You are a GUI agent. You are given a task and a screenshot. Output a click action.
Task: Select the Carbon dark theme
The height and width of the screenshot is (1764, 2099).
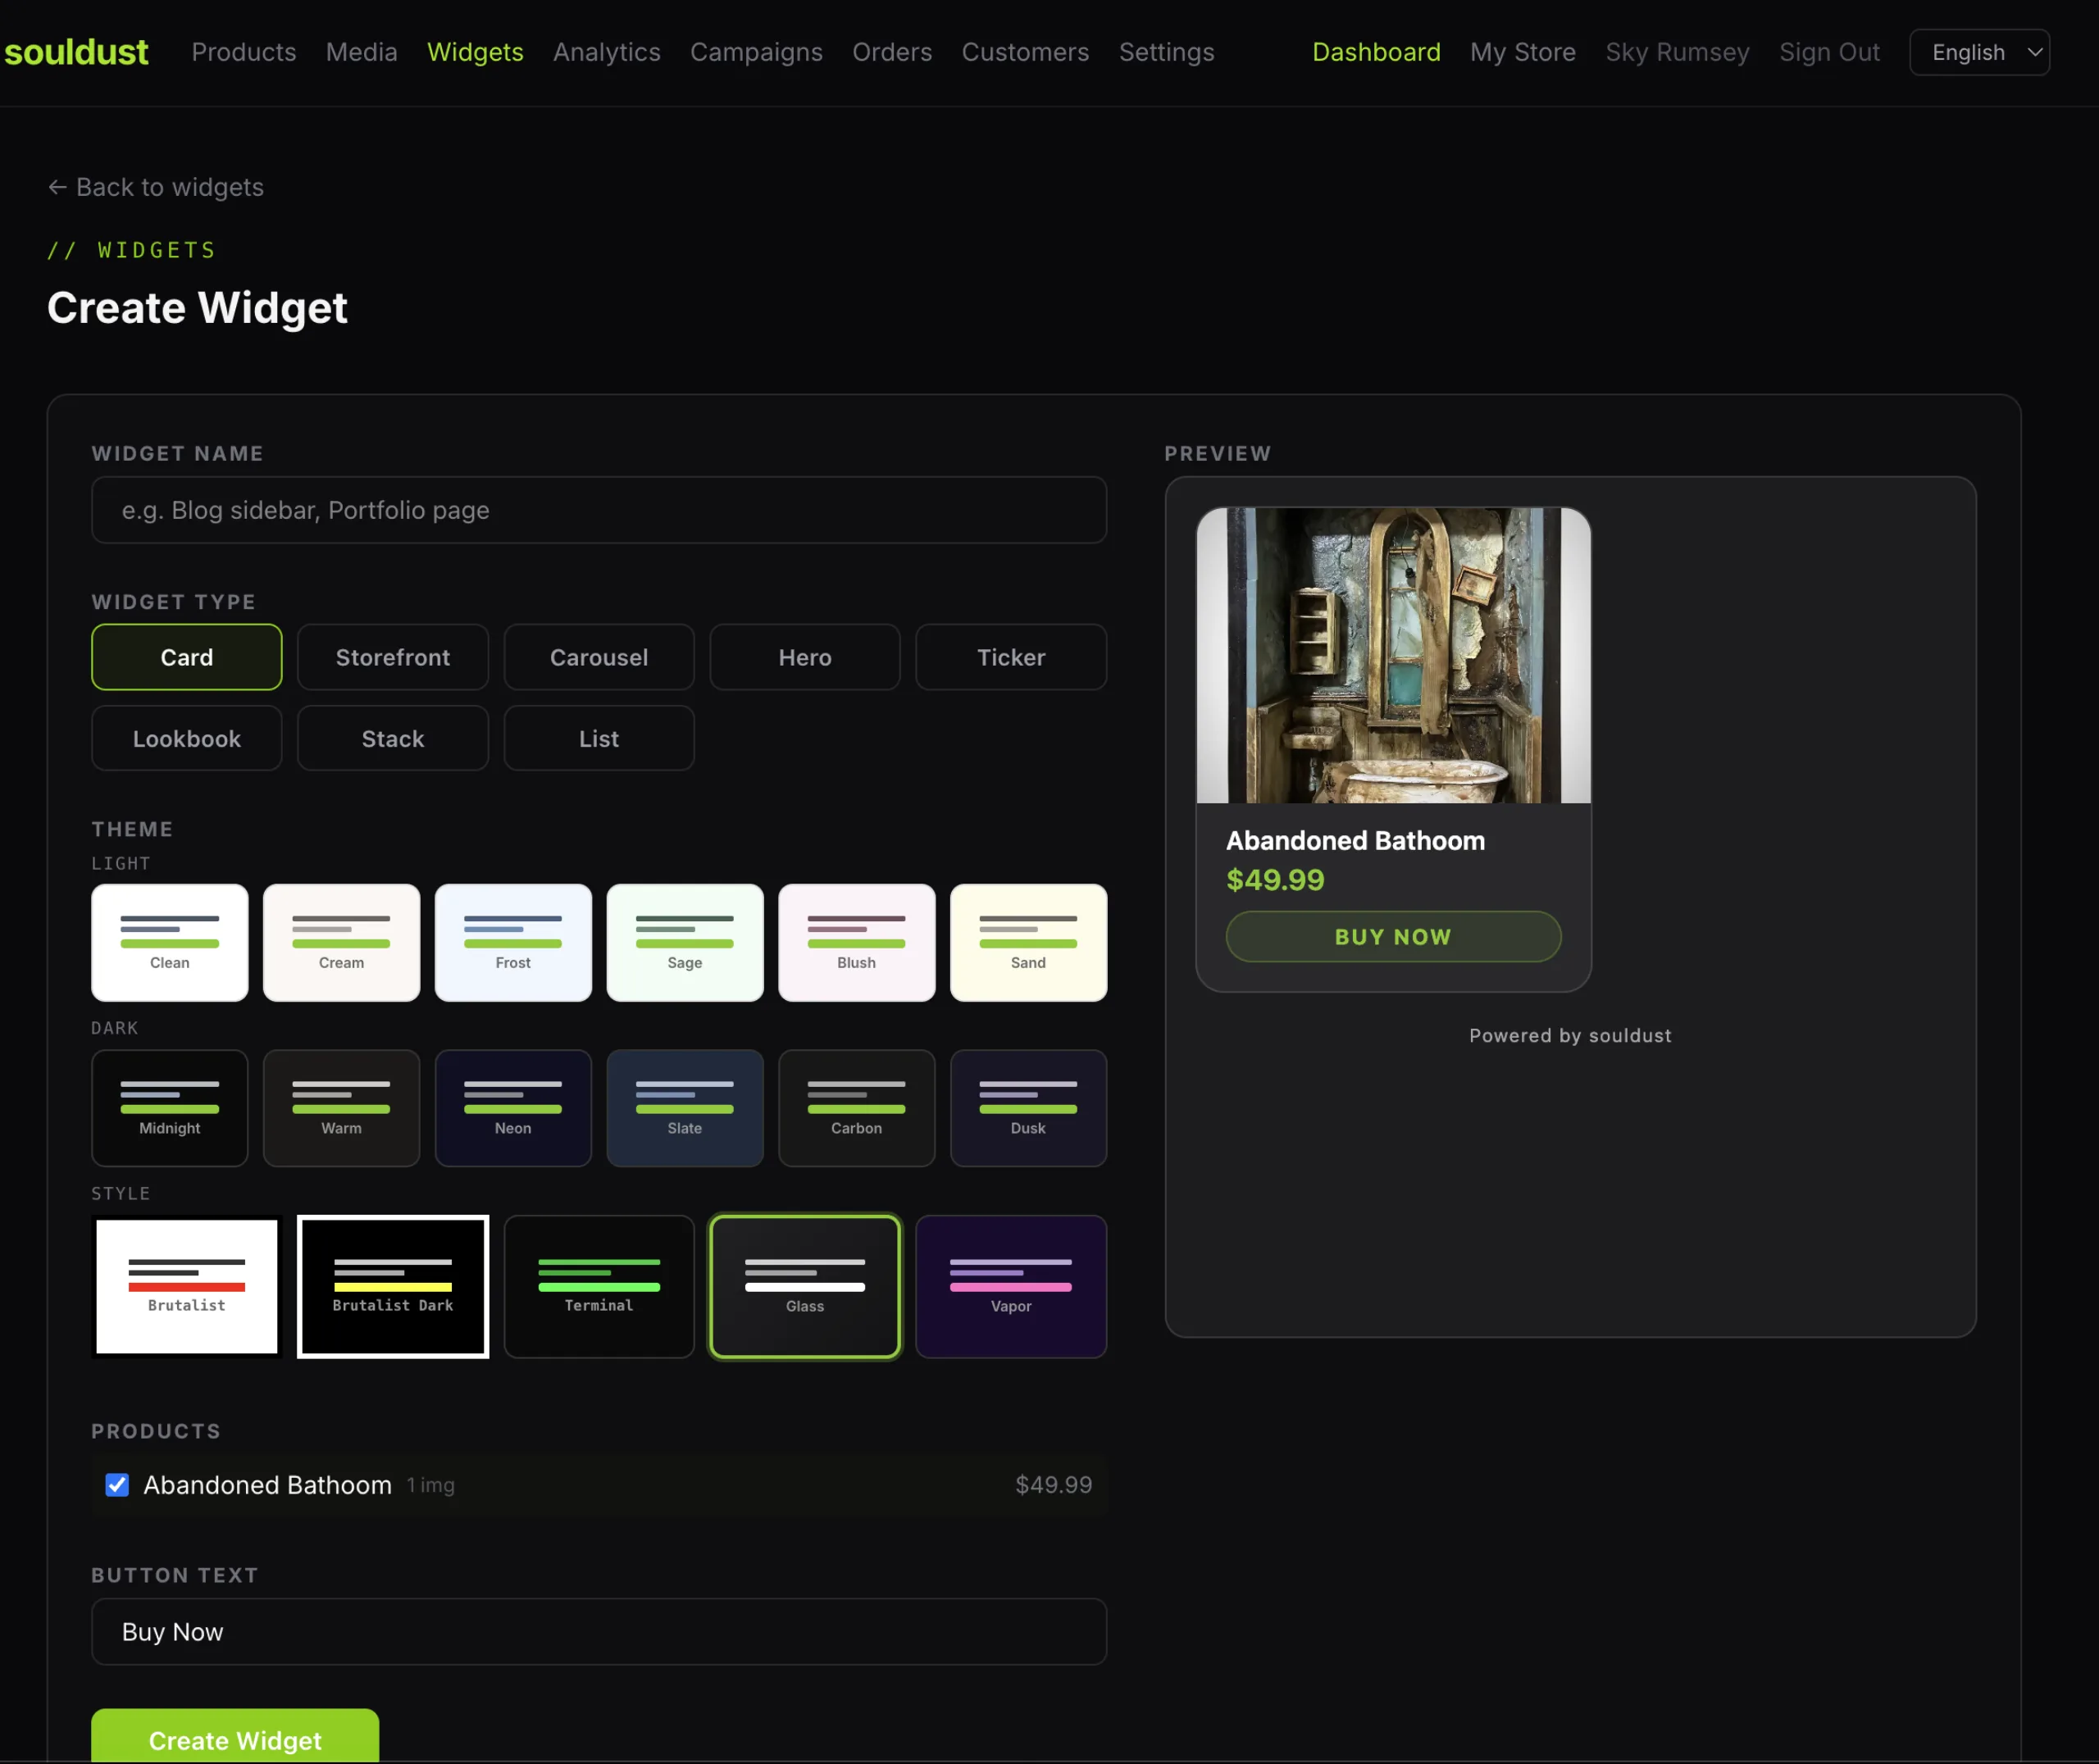tap(856, 1108)
